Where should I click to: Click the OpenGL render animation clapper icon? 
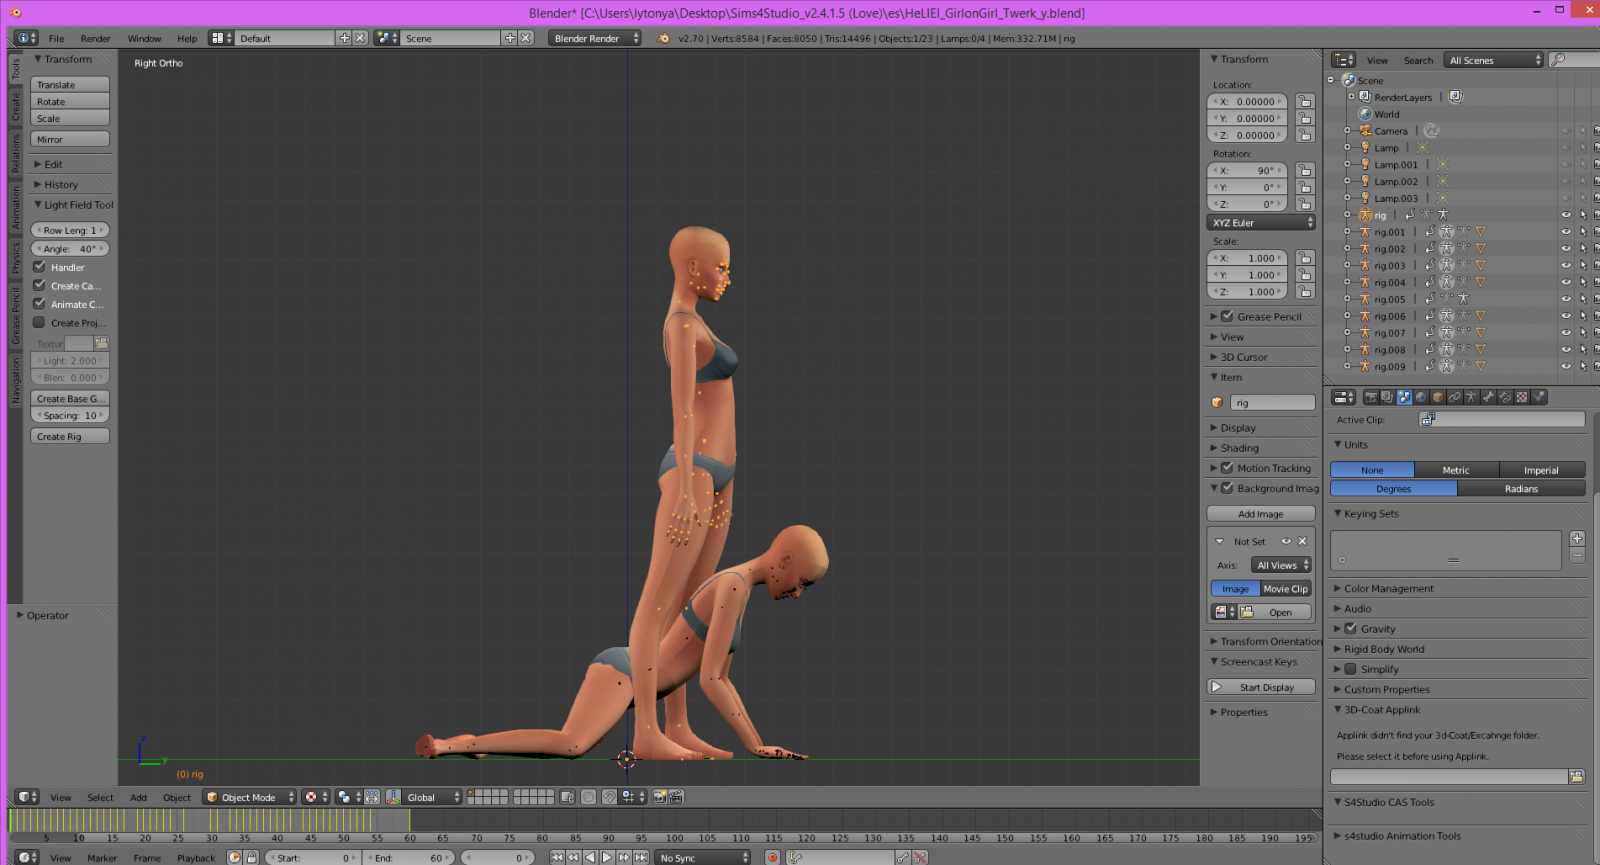[676, 797]
